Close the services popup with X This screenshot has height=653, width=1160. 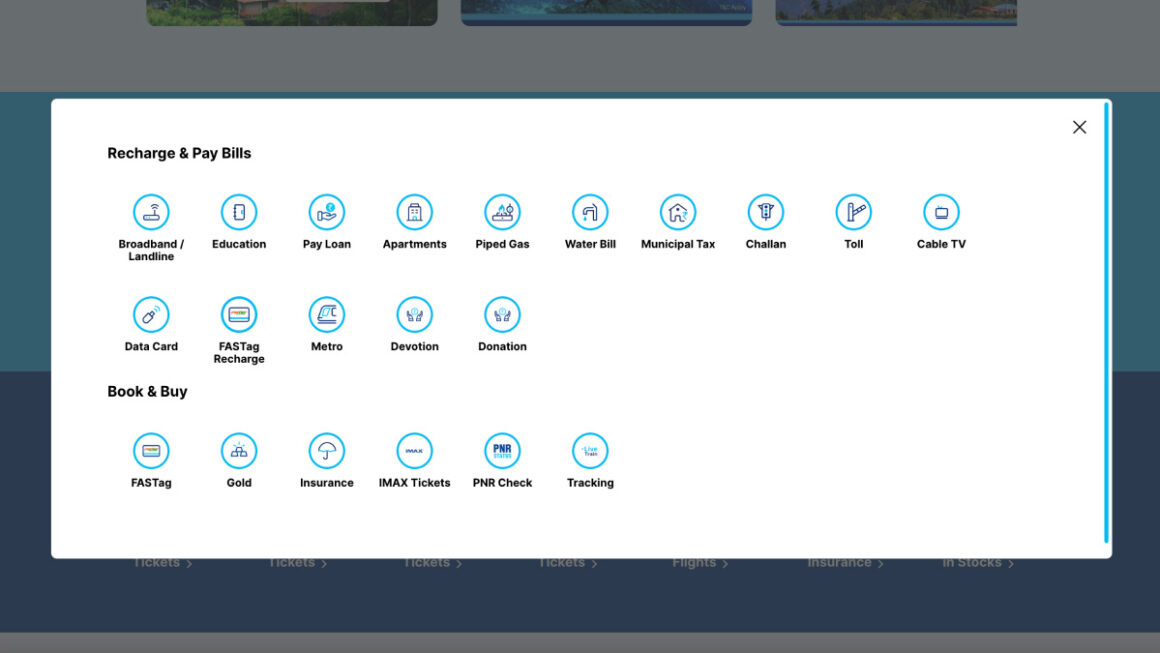coord(1079,127)
